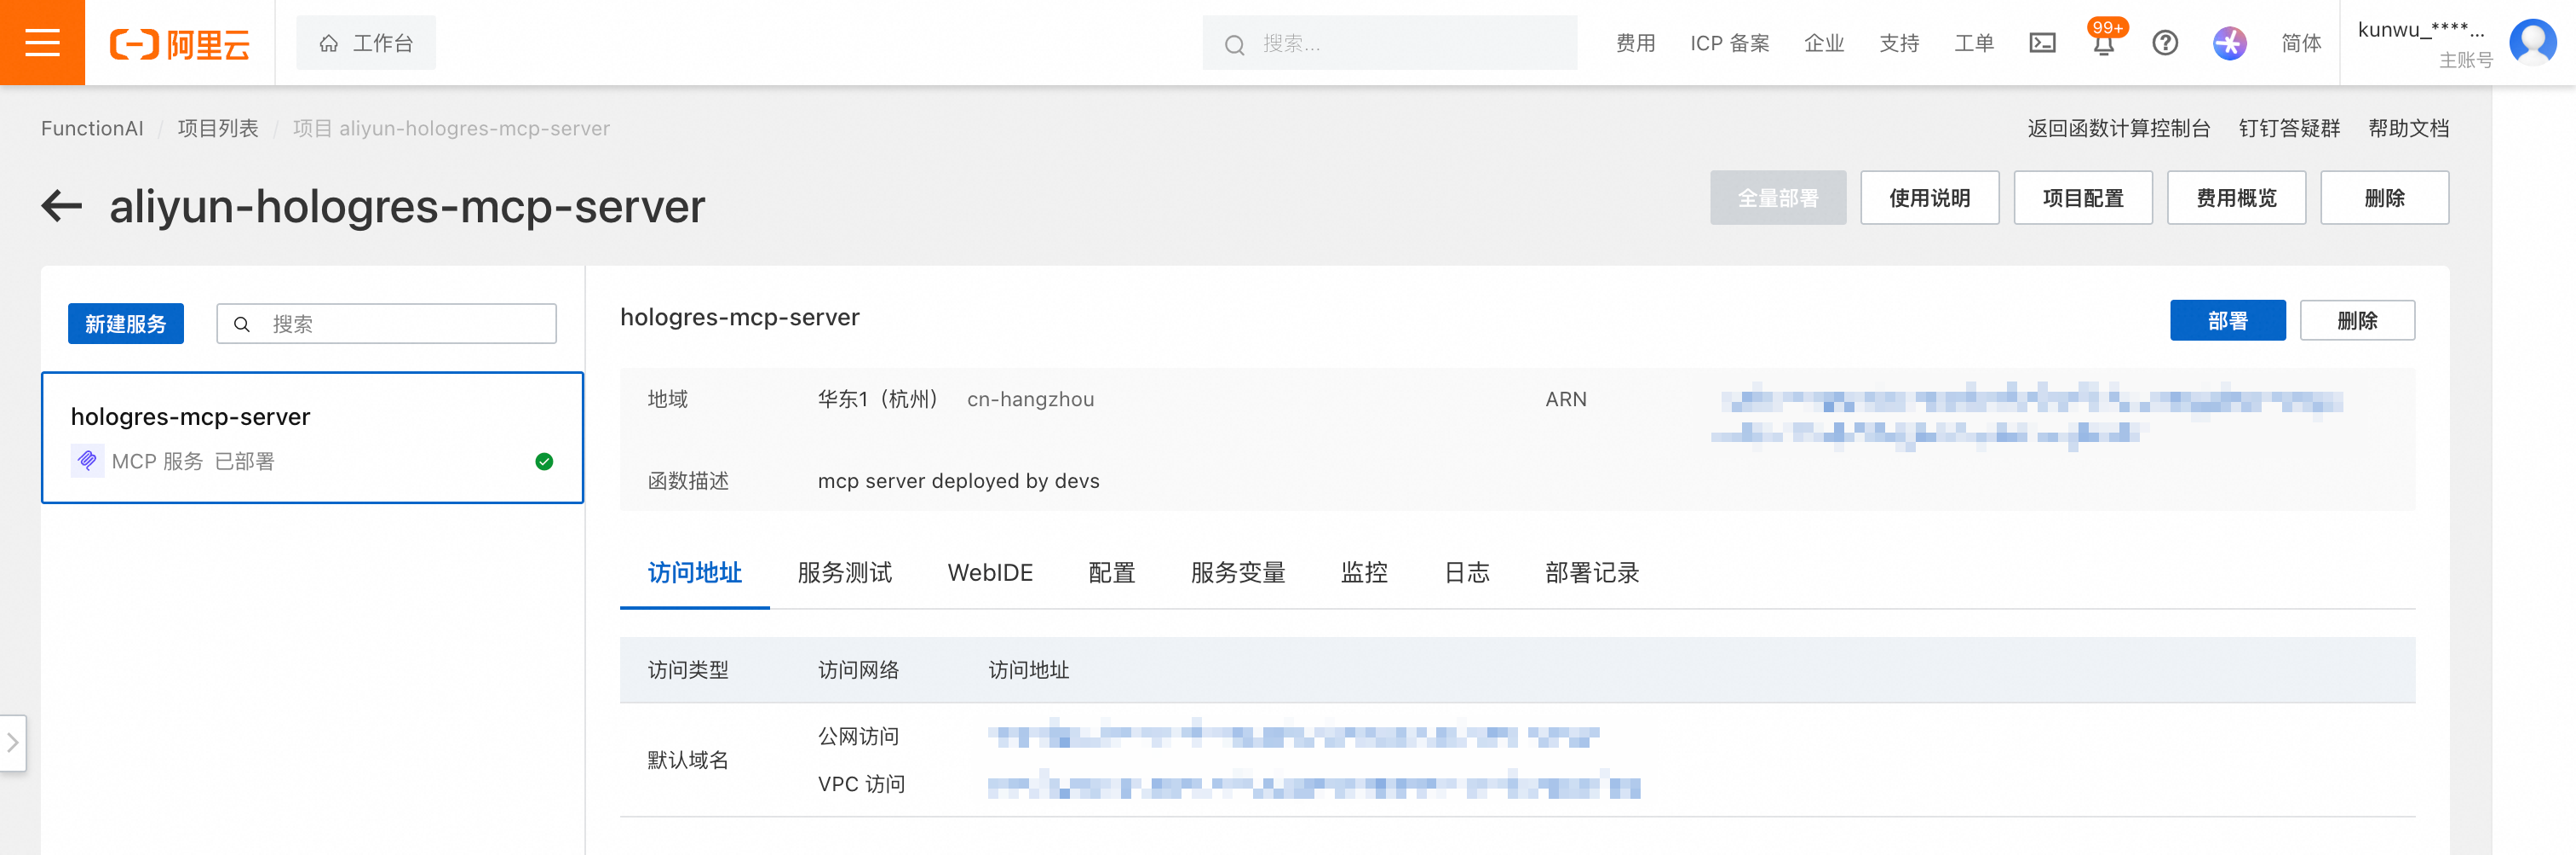Click the back arrow beside project title
Screen dimensions: 2576x855
pyautogui.click(x=62, y=206)
